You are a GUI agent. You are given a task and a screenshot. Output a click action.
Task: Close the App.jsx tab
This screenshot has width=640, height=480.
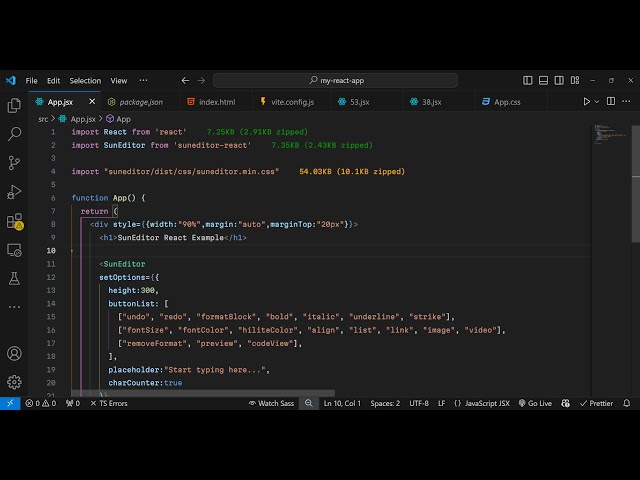92,102
